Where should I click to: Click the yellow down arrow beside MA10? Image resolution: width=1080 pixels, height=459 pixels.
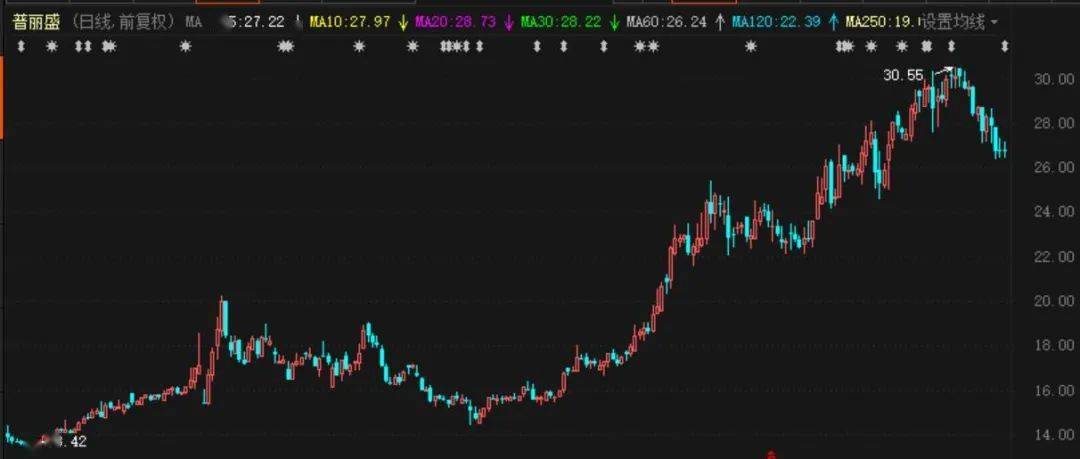404,23
